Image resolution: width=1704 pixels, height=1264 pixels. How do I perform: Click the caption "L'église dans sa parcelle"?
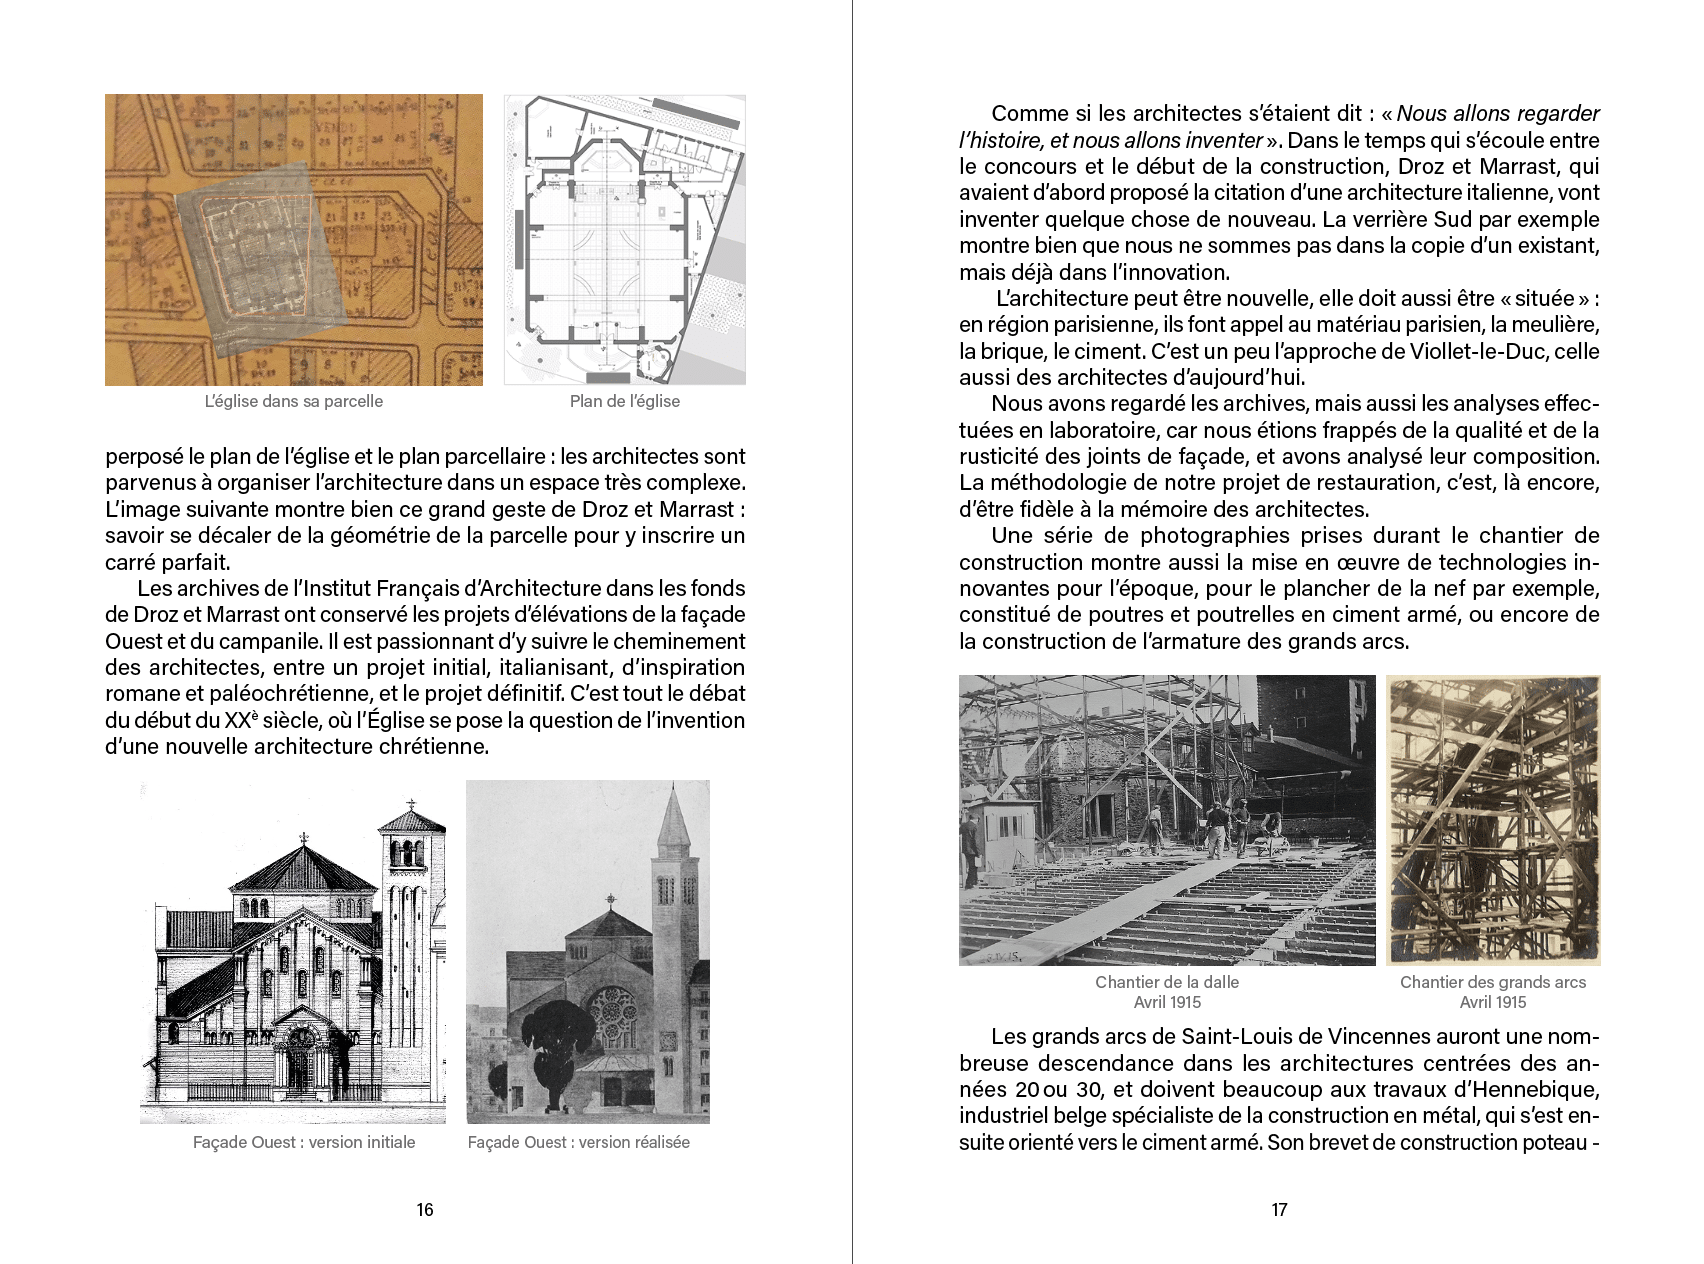[x=293, y=401]
